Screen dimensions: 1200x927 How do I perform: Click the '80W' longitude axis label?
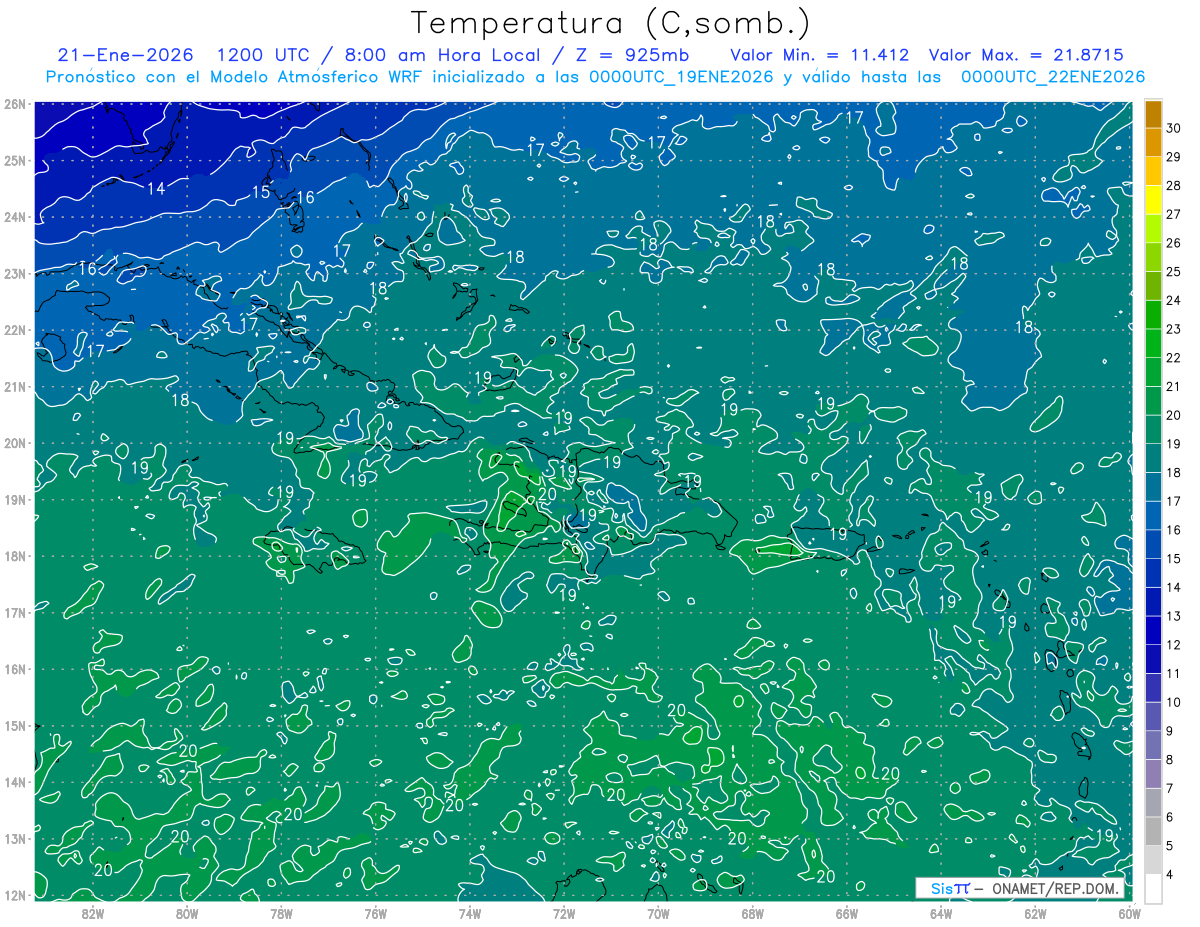coord(187,913)
